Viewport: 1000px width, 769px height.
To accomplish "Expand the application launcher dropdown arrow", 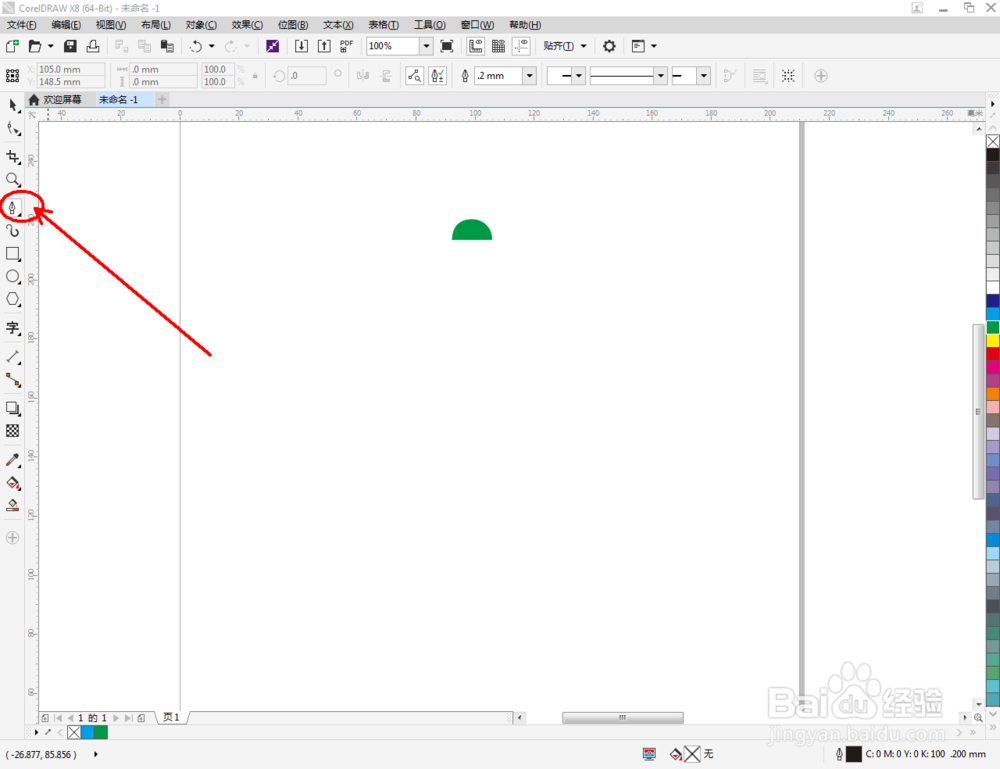I will (x=654, y=46).
